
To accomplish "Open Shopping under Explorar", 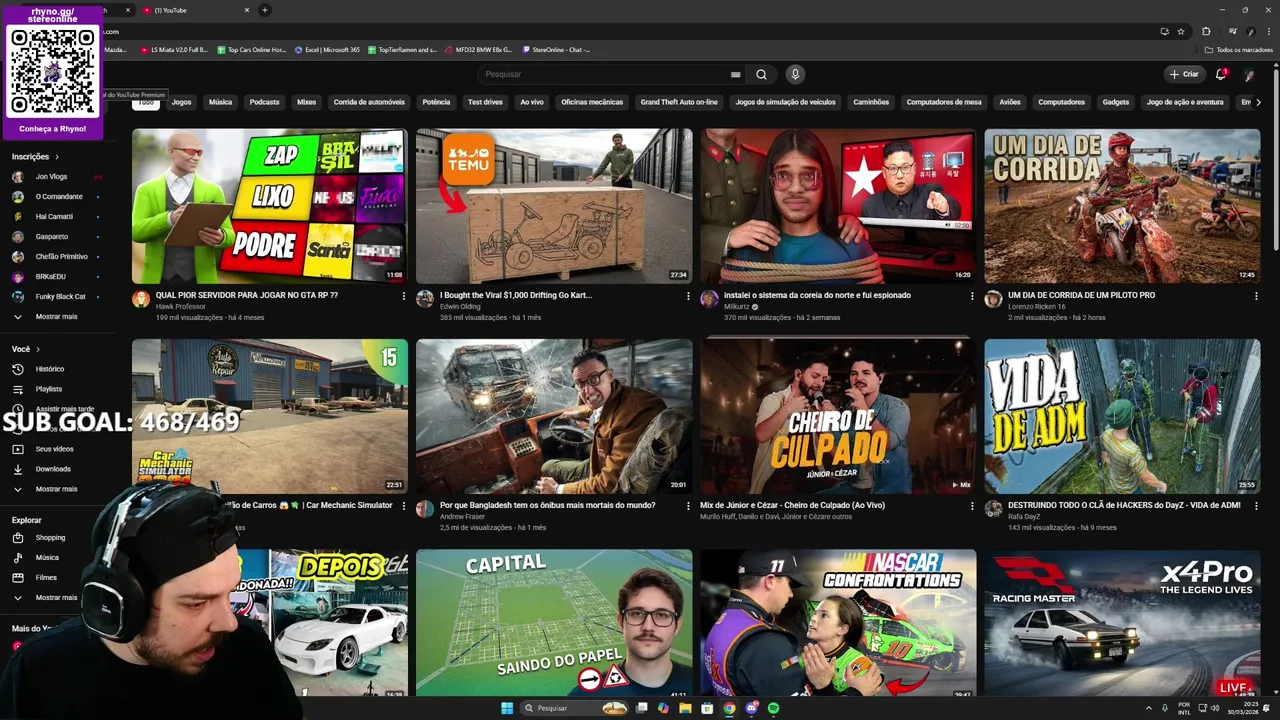I will pos(50,537).
